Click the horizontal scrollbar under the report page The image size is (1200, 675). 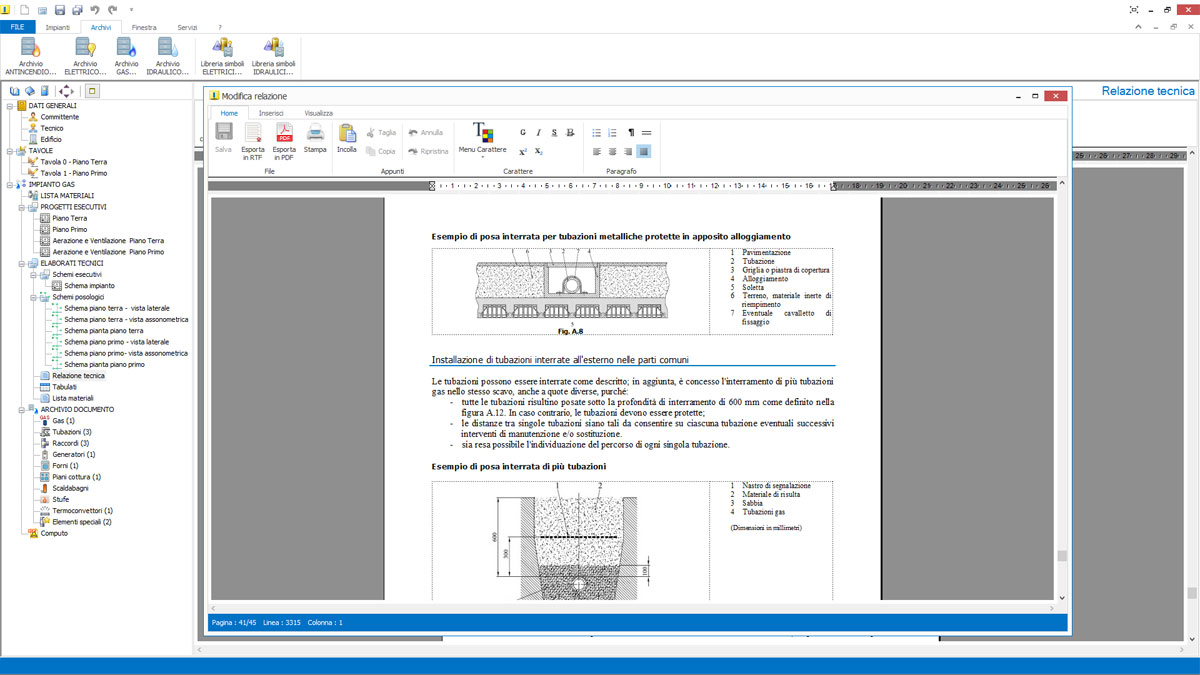(632, 608)
